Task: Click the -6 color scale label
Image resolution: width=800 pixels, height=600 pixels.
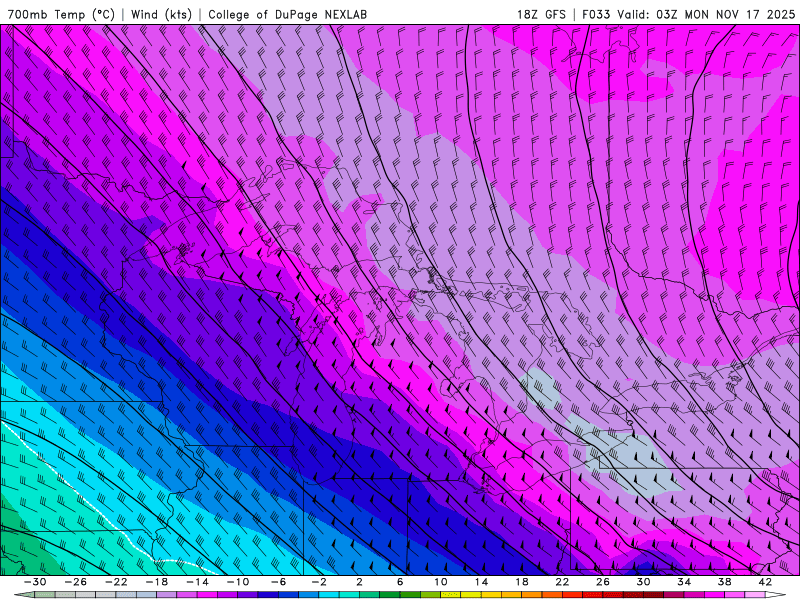Action: 279,582
